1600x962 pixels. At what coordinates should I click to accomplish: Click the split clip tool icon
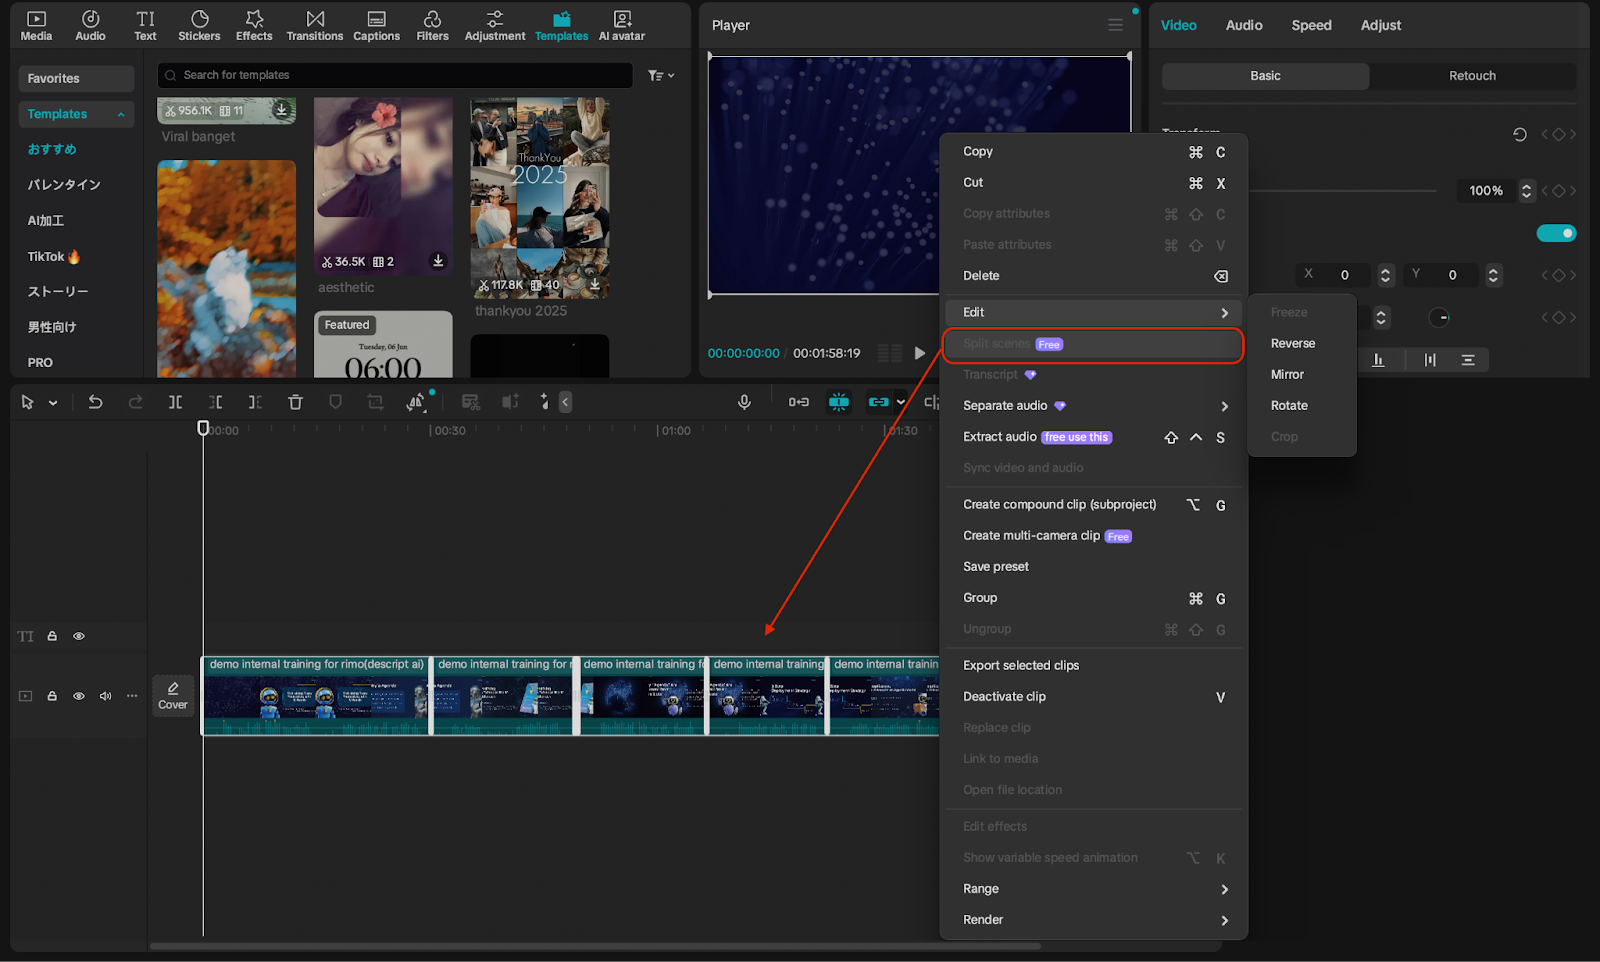(x=175, y=402)
